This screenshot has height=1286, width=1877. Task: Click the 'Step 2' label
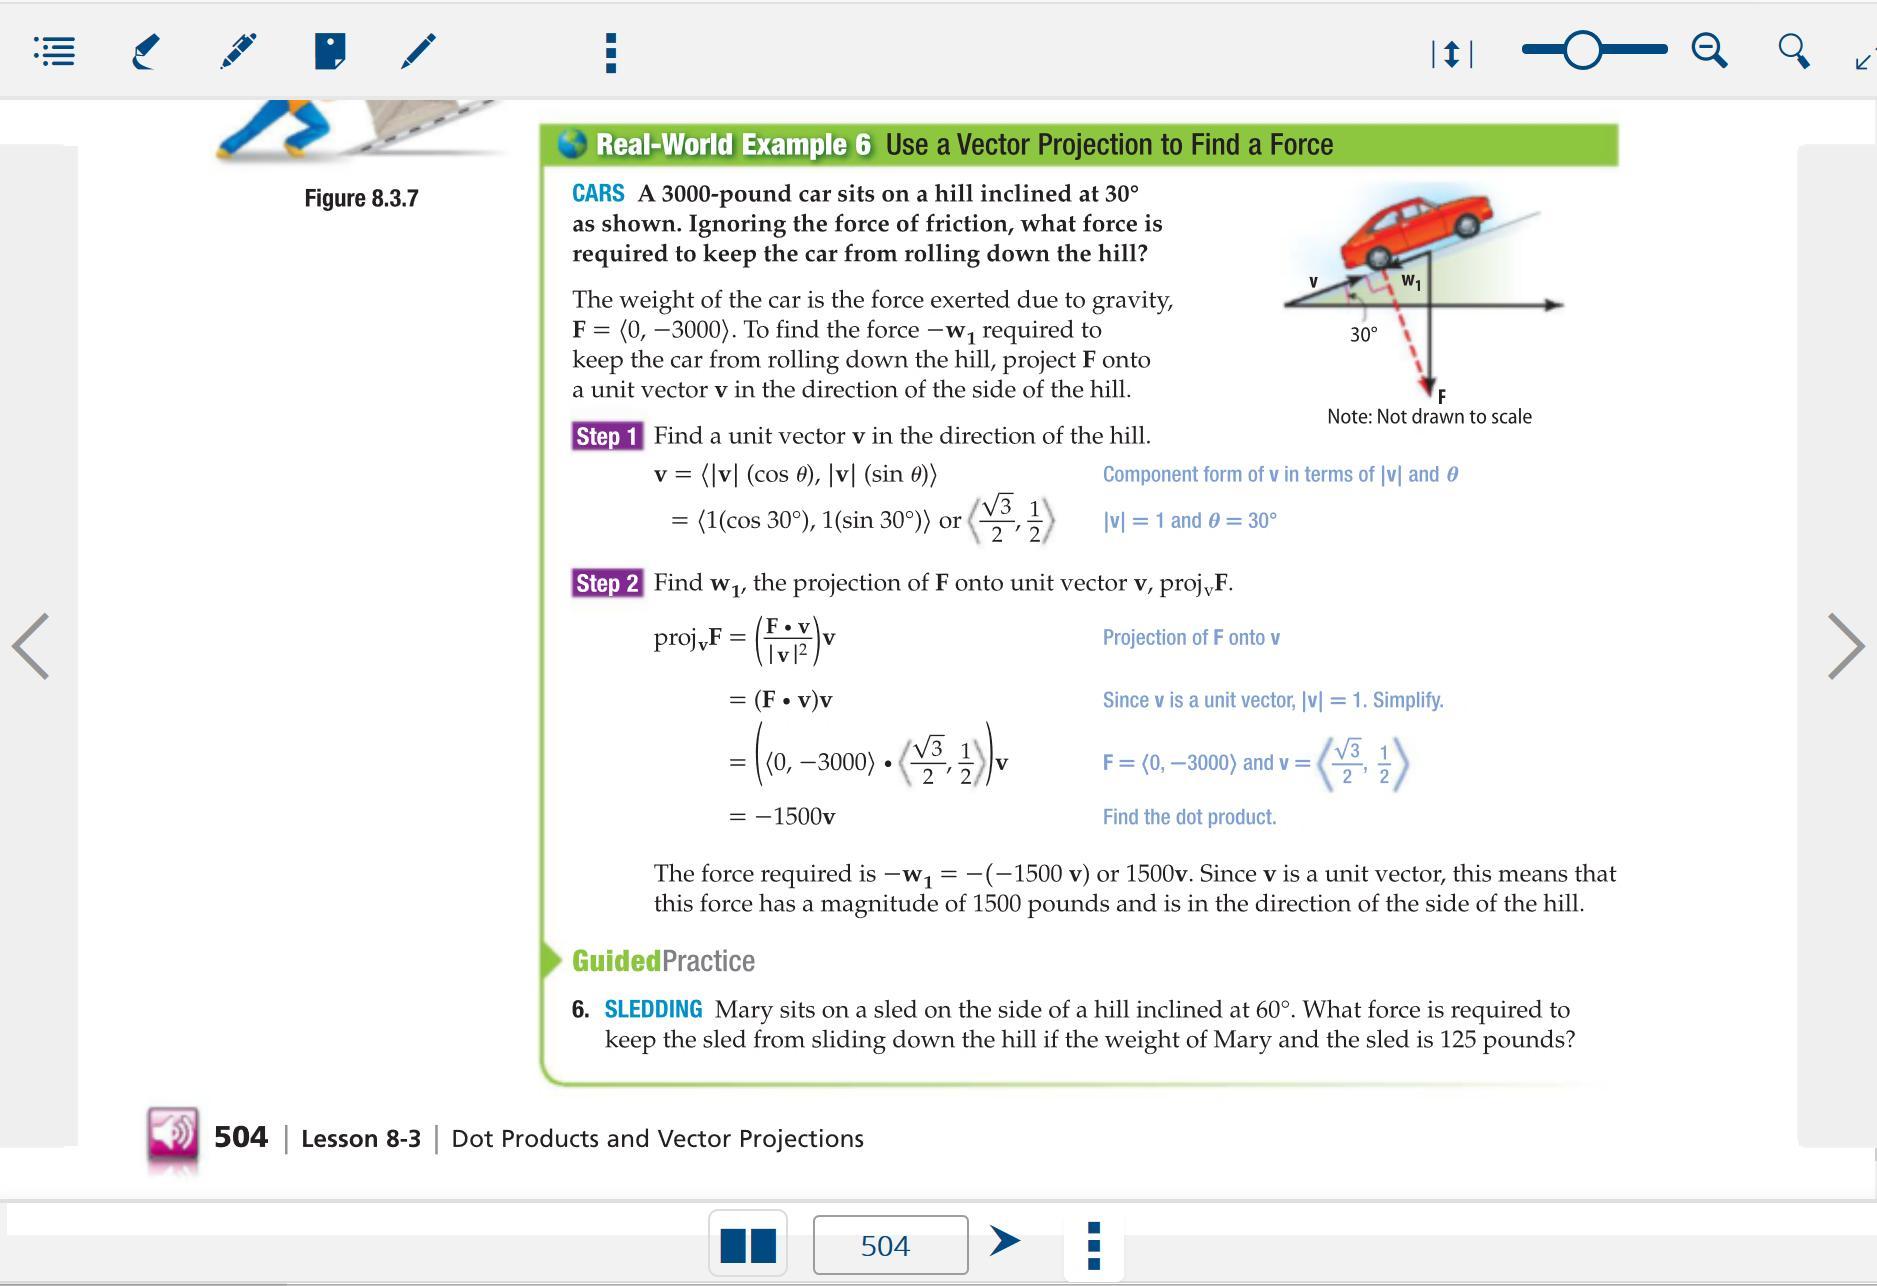coord(607,583)
